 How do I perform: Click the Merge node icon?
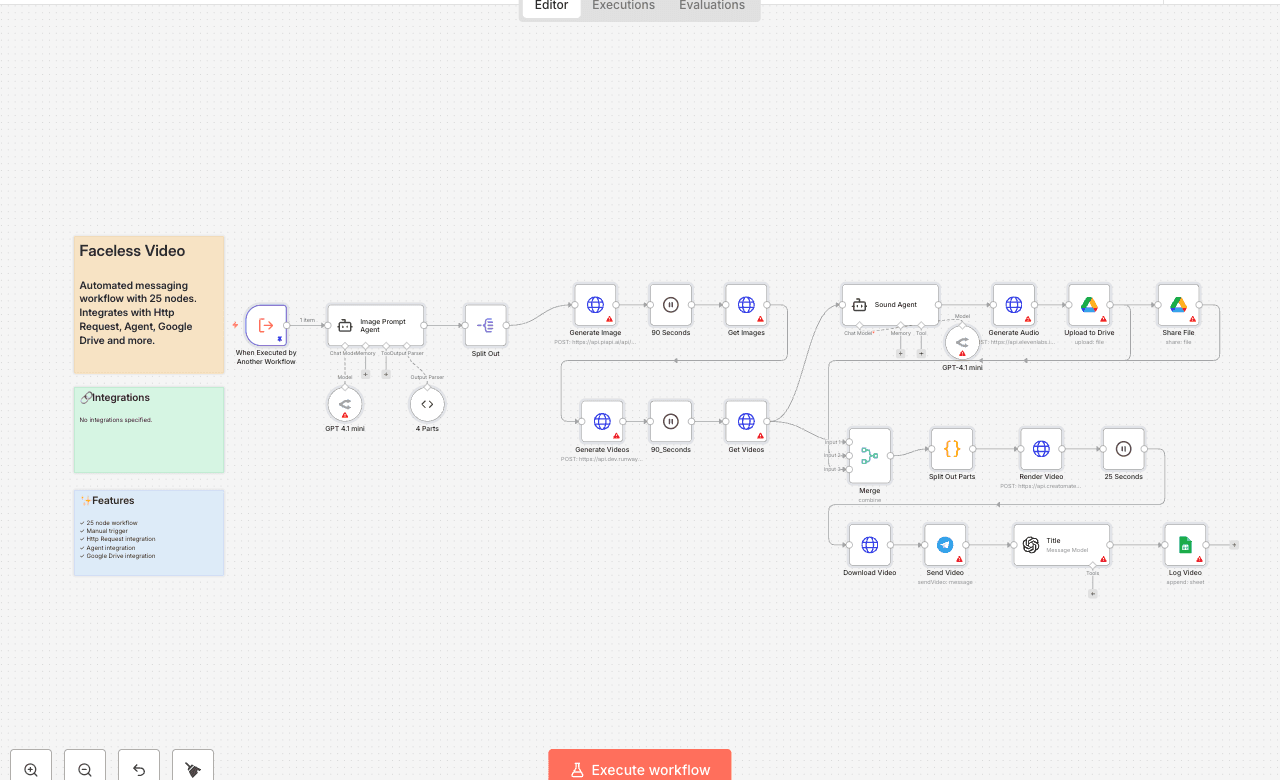click(x=869, y=456)
